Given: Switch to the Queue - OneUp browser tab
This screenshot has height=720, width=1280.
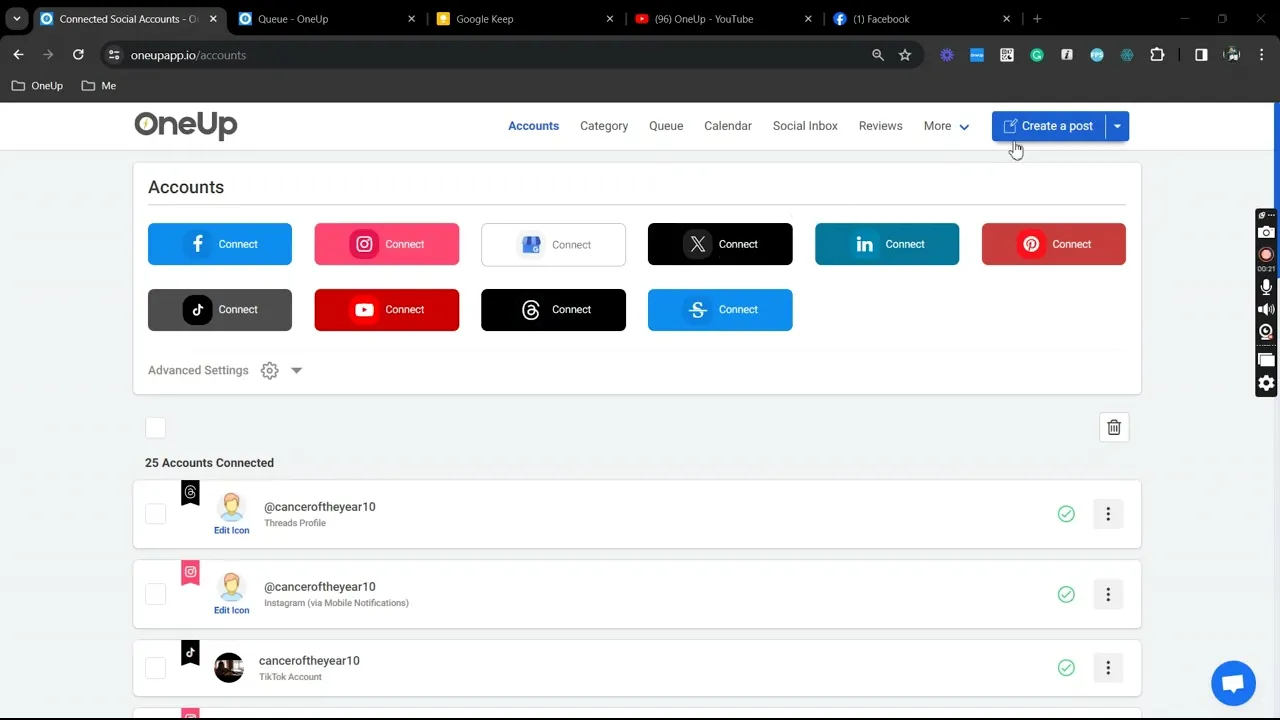Looking at the screenshot, I should [x=326, y=19].
